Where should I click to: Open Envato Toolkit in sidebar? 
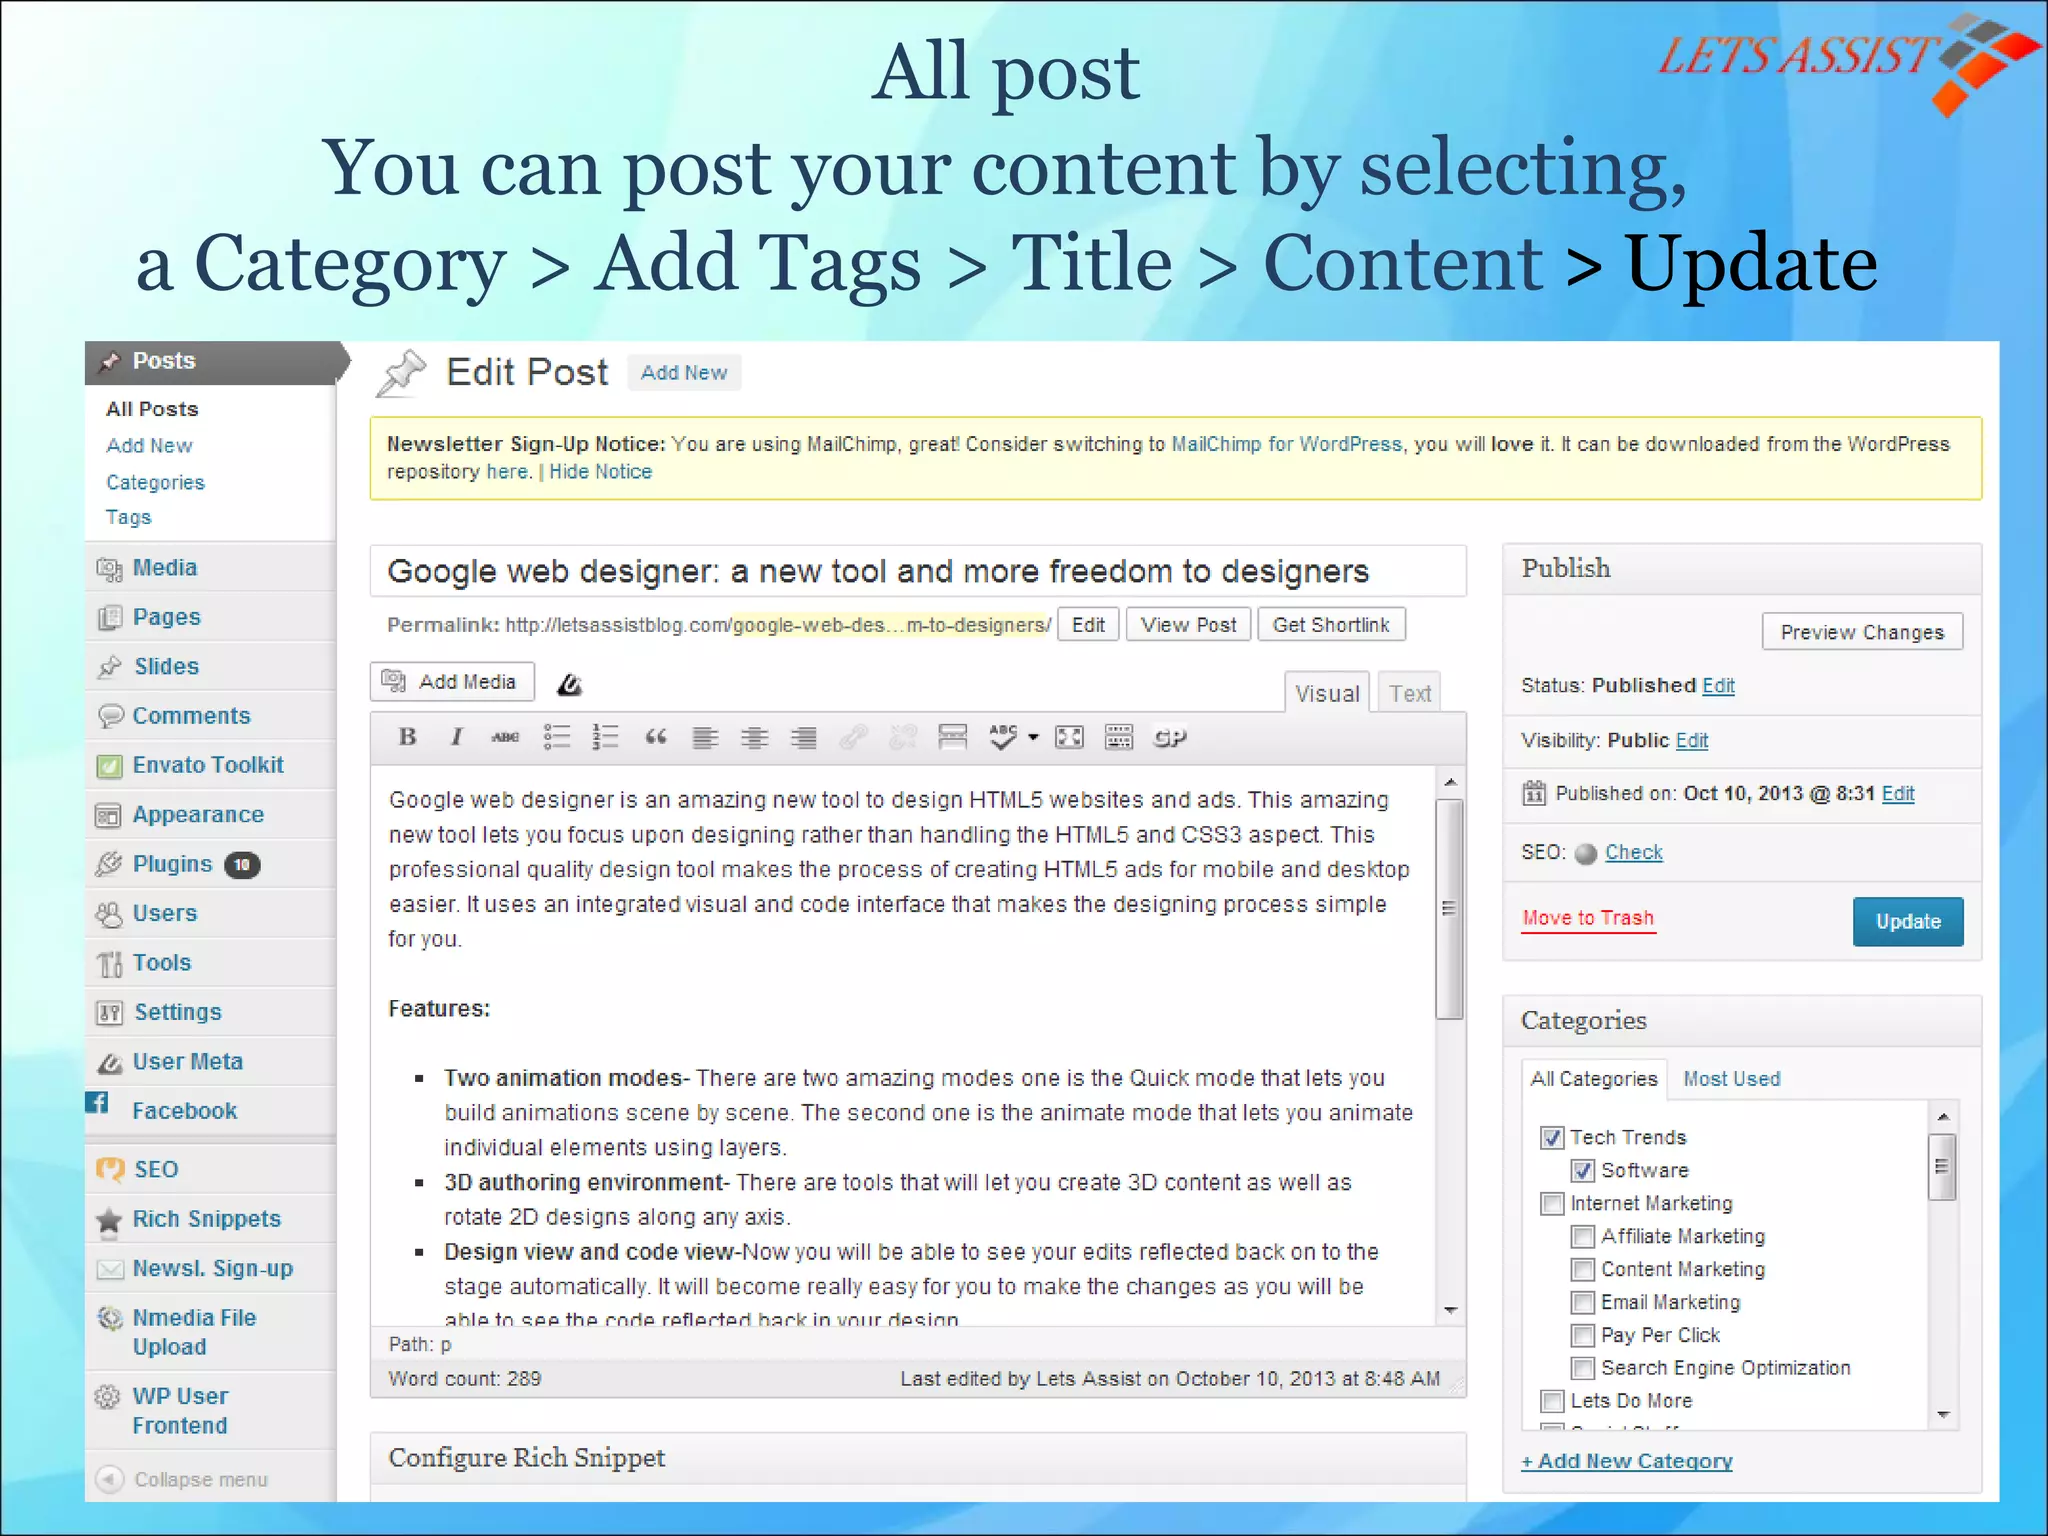coord(211,765)
